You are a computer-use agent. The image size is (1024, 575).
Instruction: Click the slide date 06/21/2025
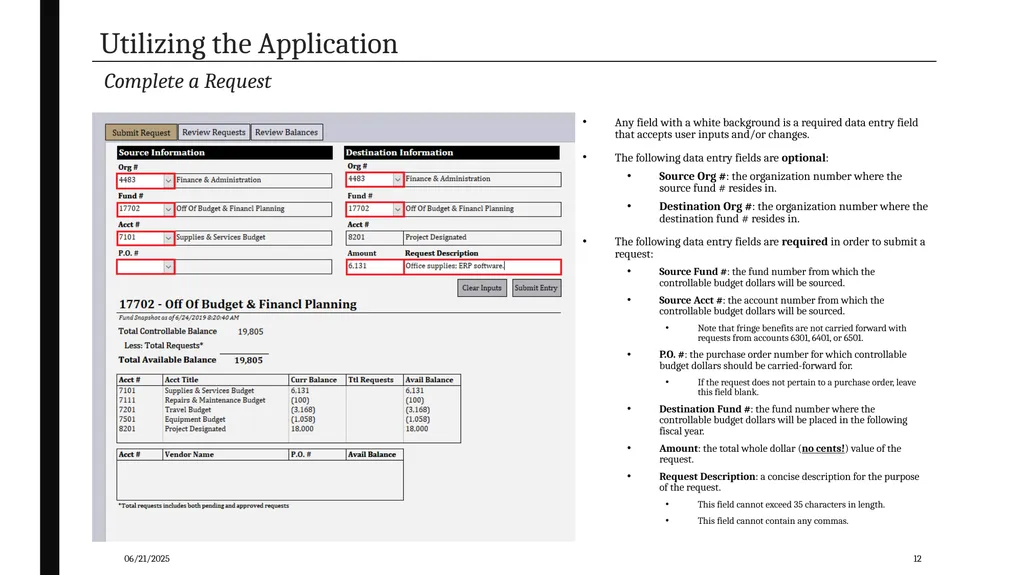147,559
